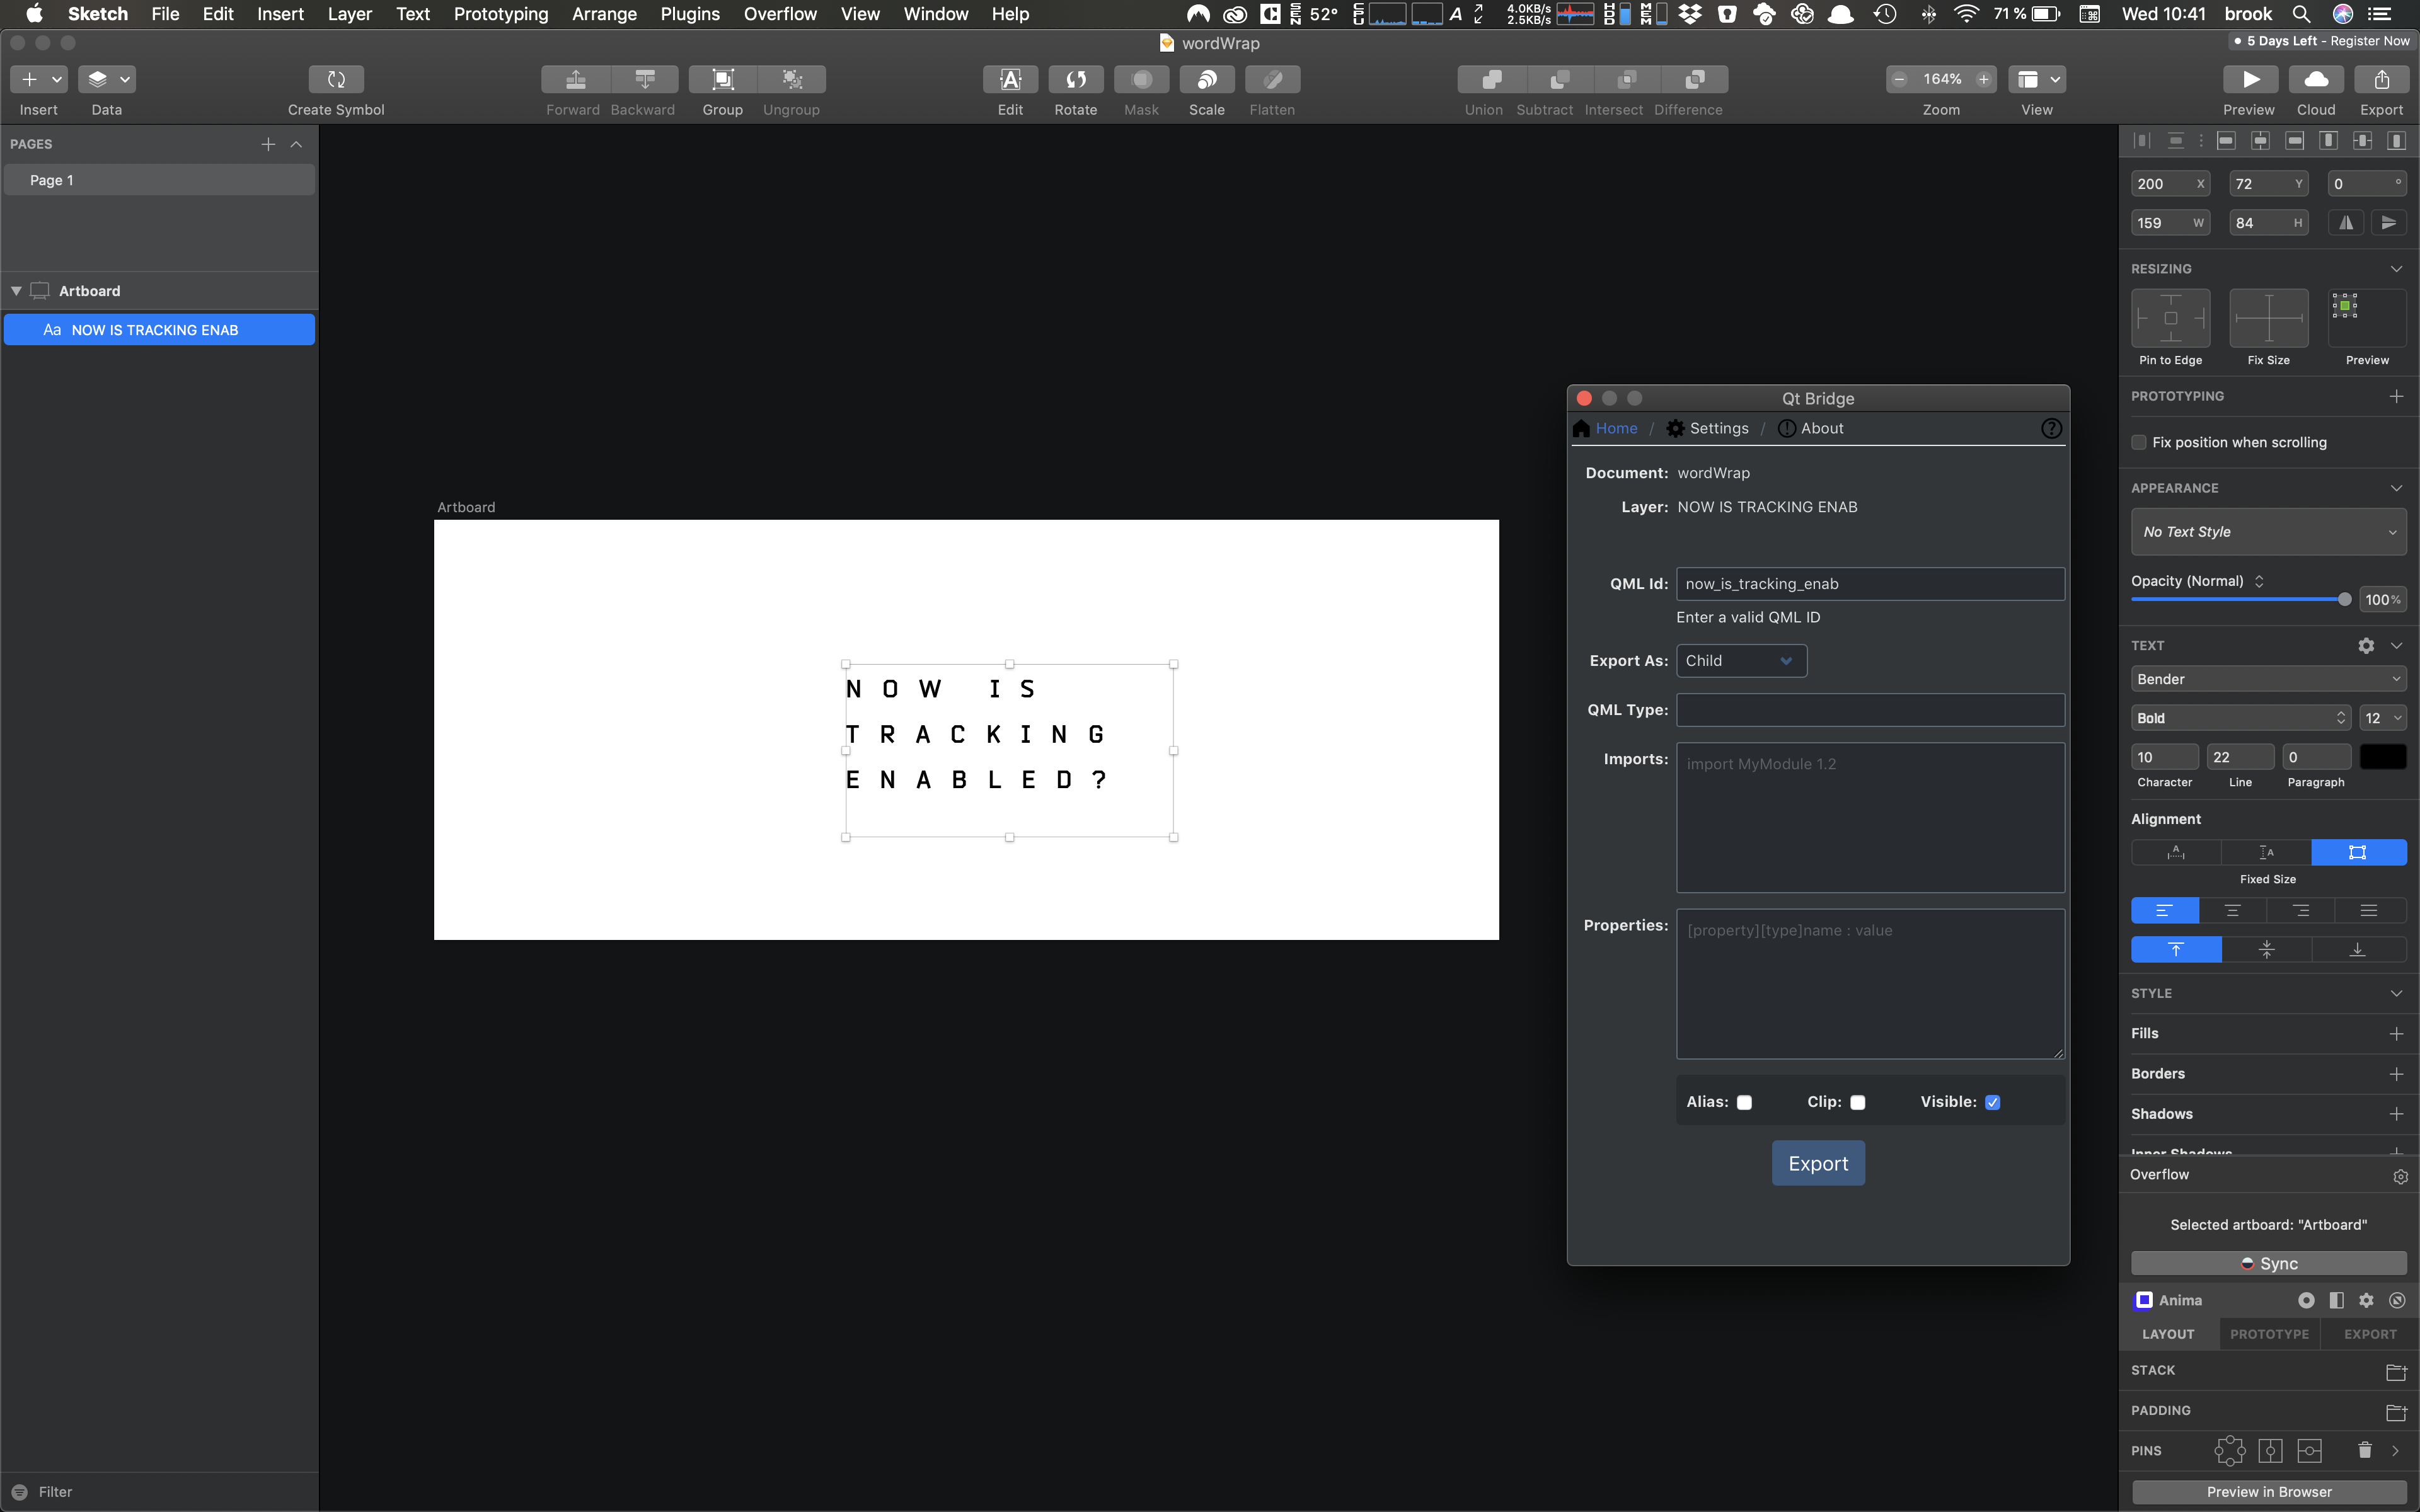This screenshot has height=1512, width=2420.
Task: Click the Rotate tool icon
Action: point(1075,79)
